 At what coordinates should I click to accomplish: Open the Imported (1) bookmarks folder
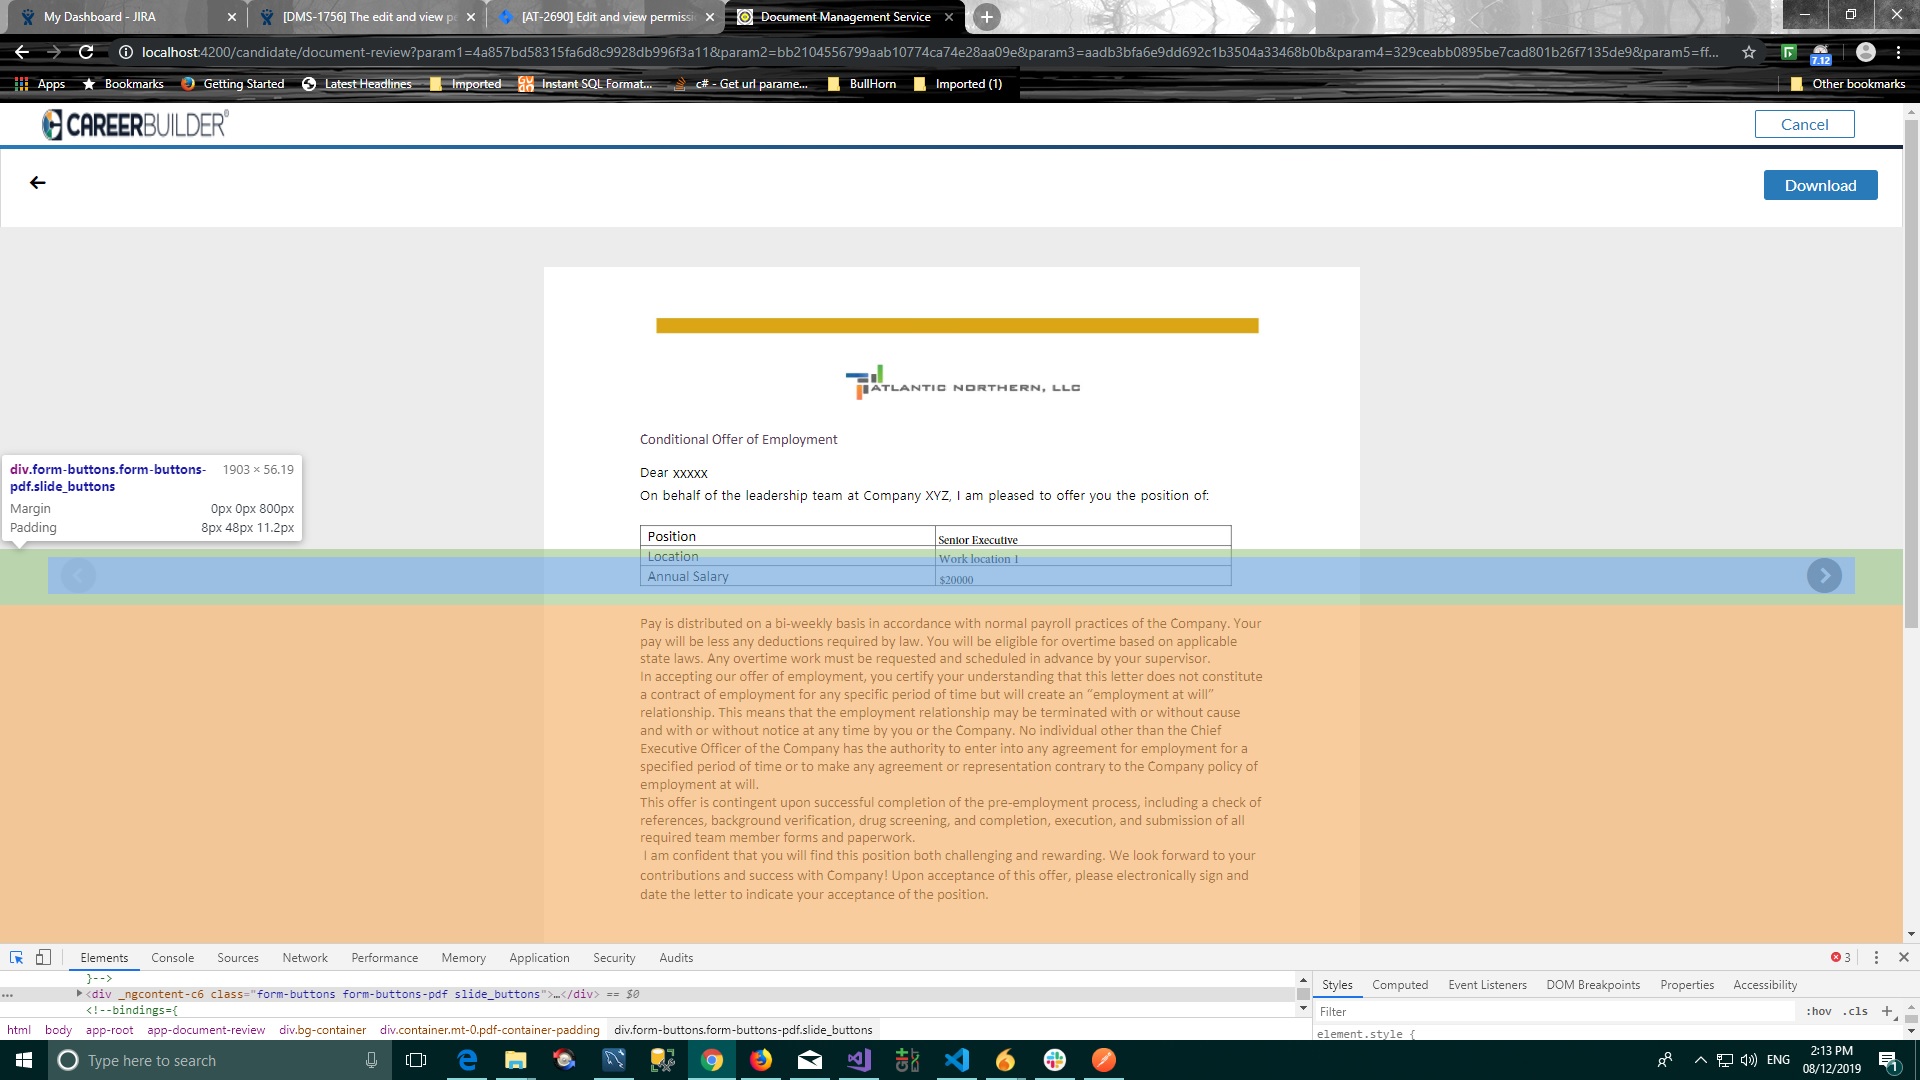coord(957,84)
